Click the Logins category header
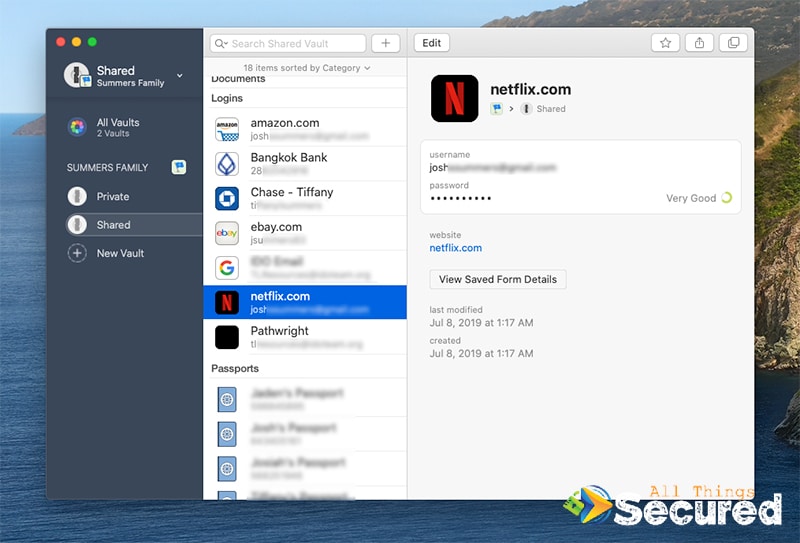 coord(227,98)
